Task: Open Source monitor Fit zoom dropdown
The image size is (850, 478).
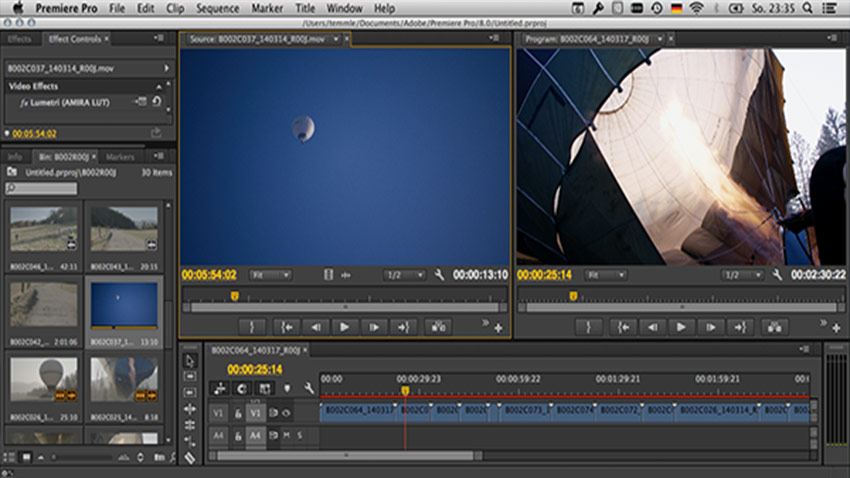Action: point(271,275)
